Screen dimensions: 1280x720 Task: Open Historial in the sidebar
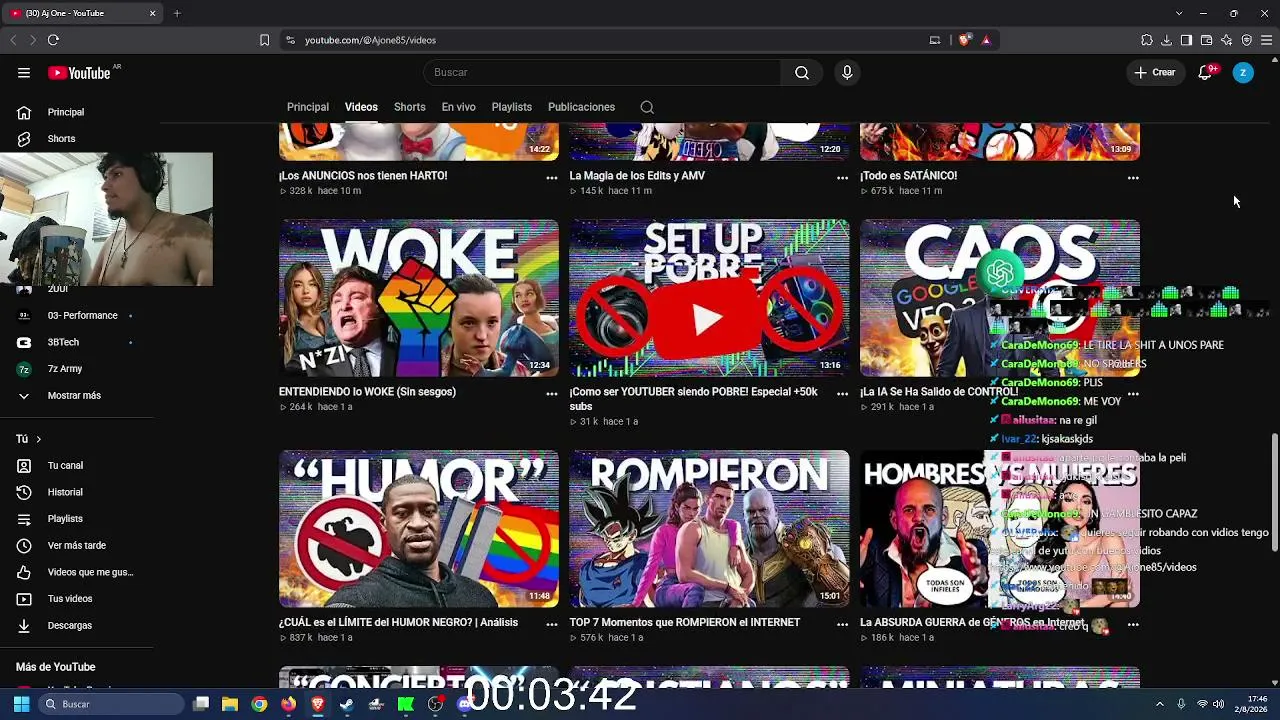point(65,492)
